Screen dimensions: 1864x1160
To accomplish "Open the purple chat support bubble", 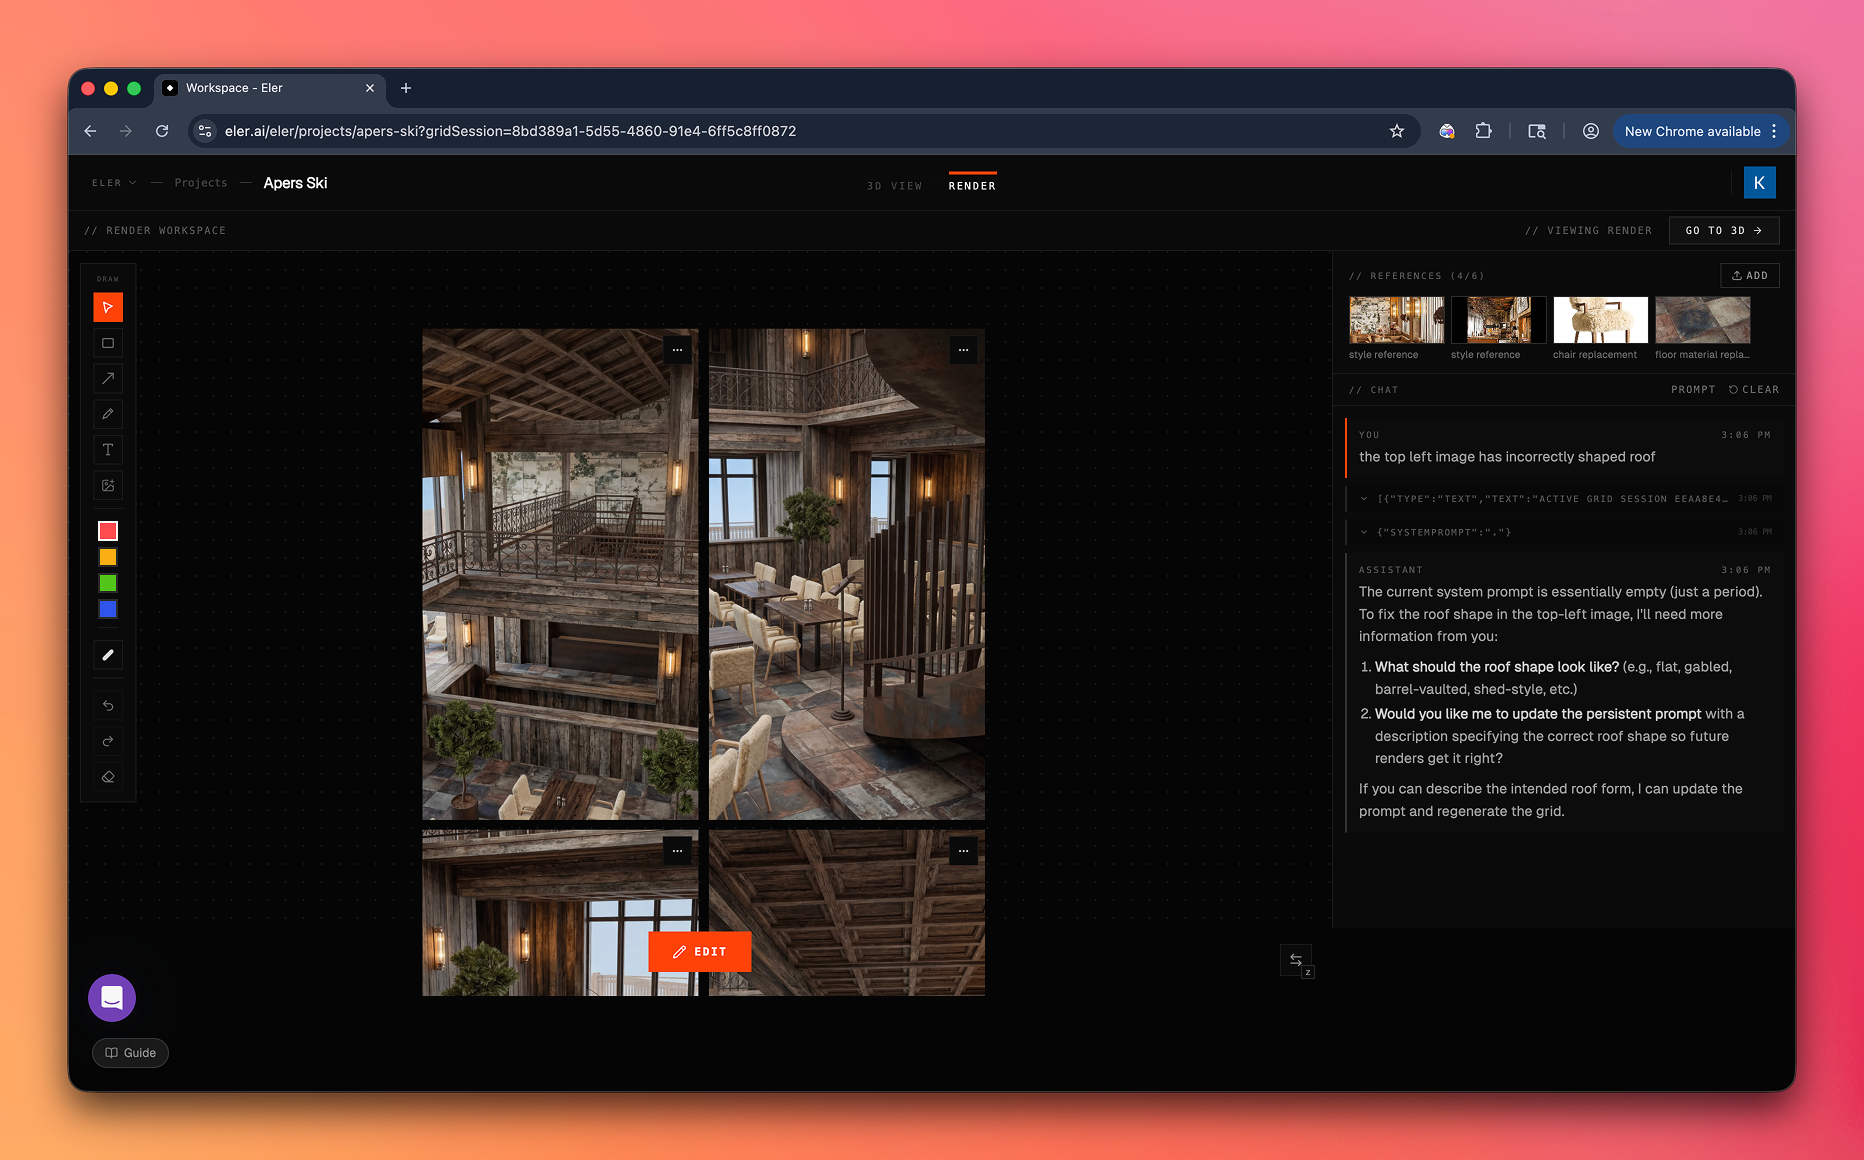I will tap(112, 998).
